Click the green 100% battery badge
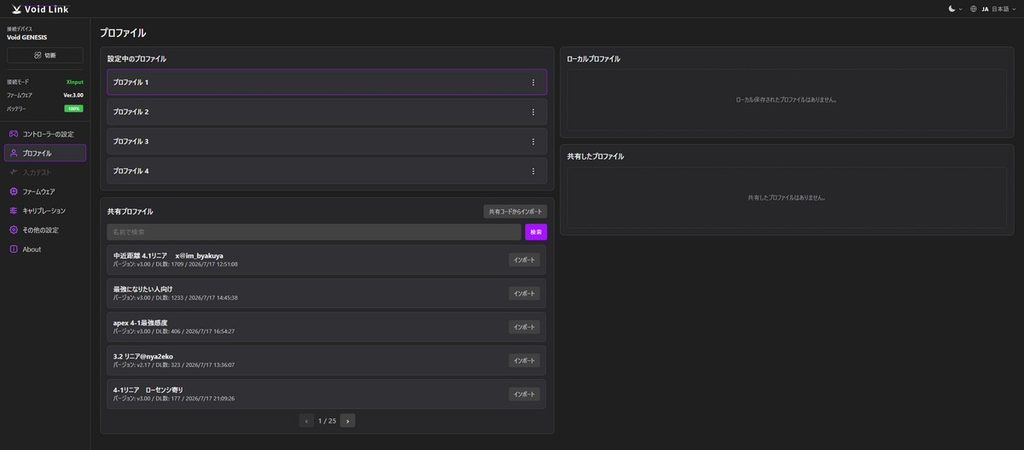1024x450 pixels. point(74,108)
